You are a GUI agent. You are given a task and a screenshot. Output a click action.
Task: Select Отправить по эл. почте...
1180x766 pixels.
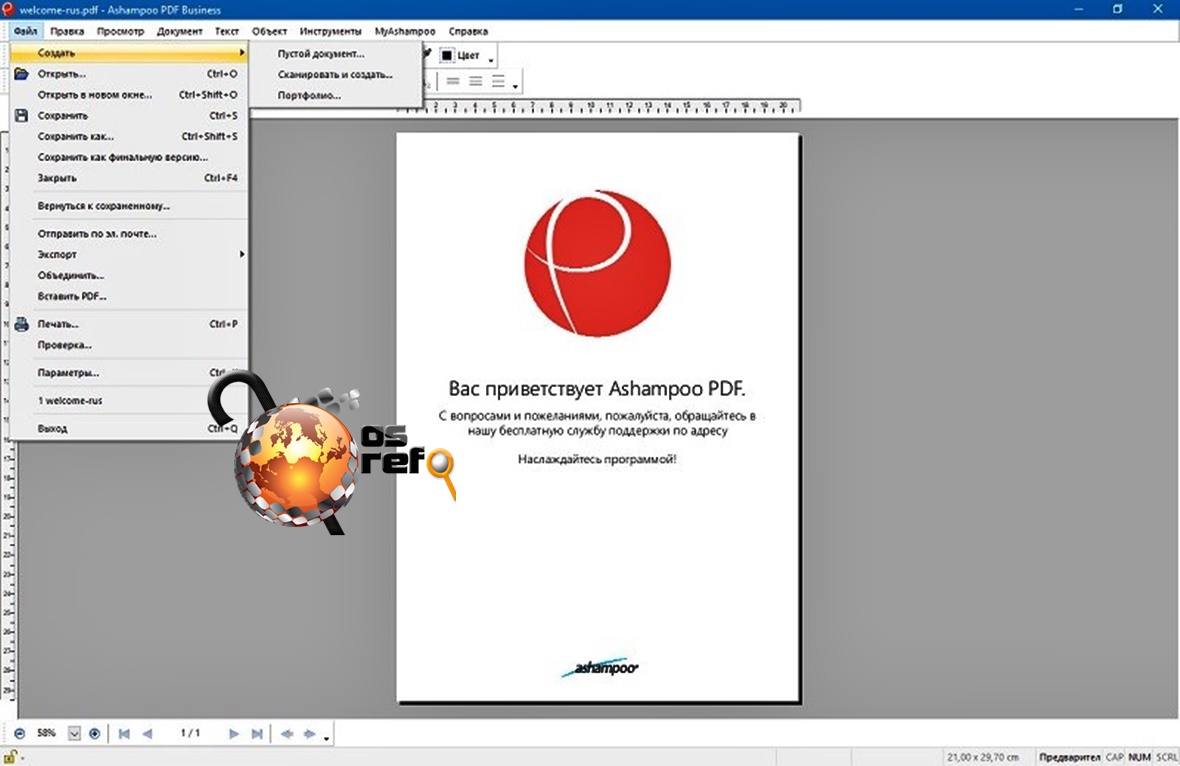click(129, 233)
